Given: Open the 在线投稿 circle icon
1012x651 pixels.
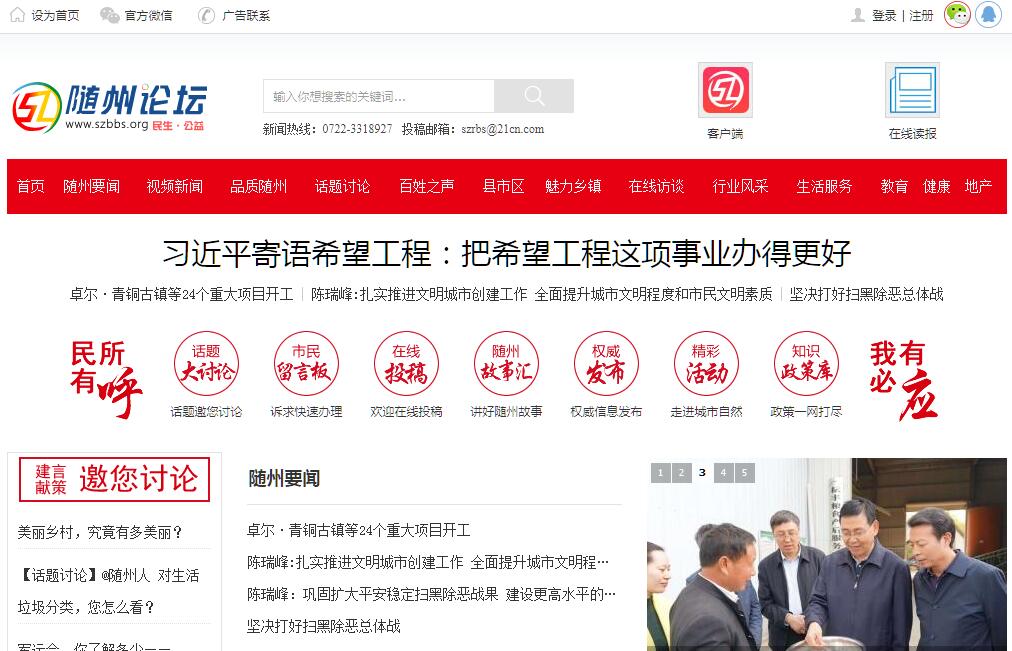Looking at the screenshot, I should [x=406, y=364].
